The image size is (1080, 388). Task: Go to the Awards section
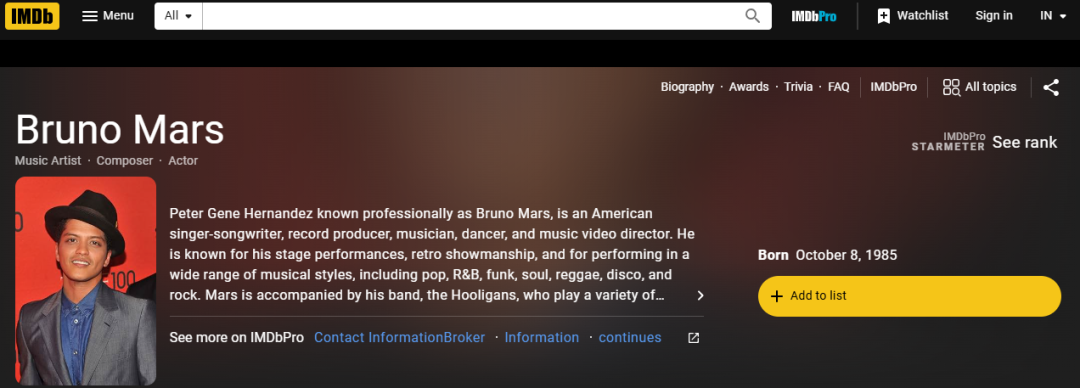tap(749, 87)
